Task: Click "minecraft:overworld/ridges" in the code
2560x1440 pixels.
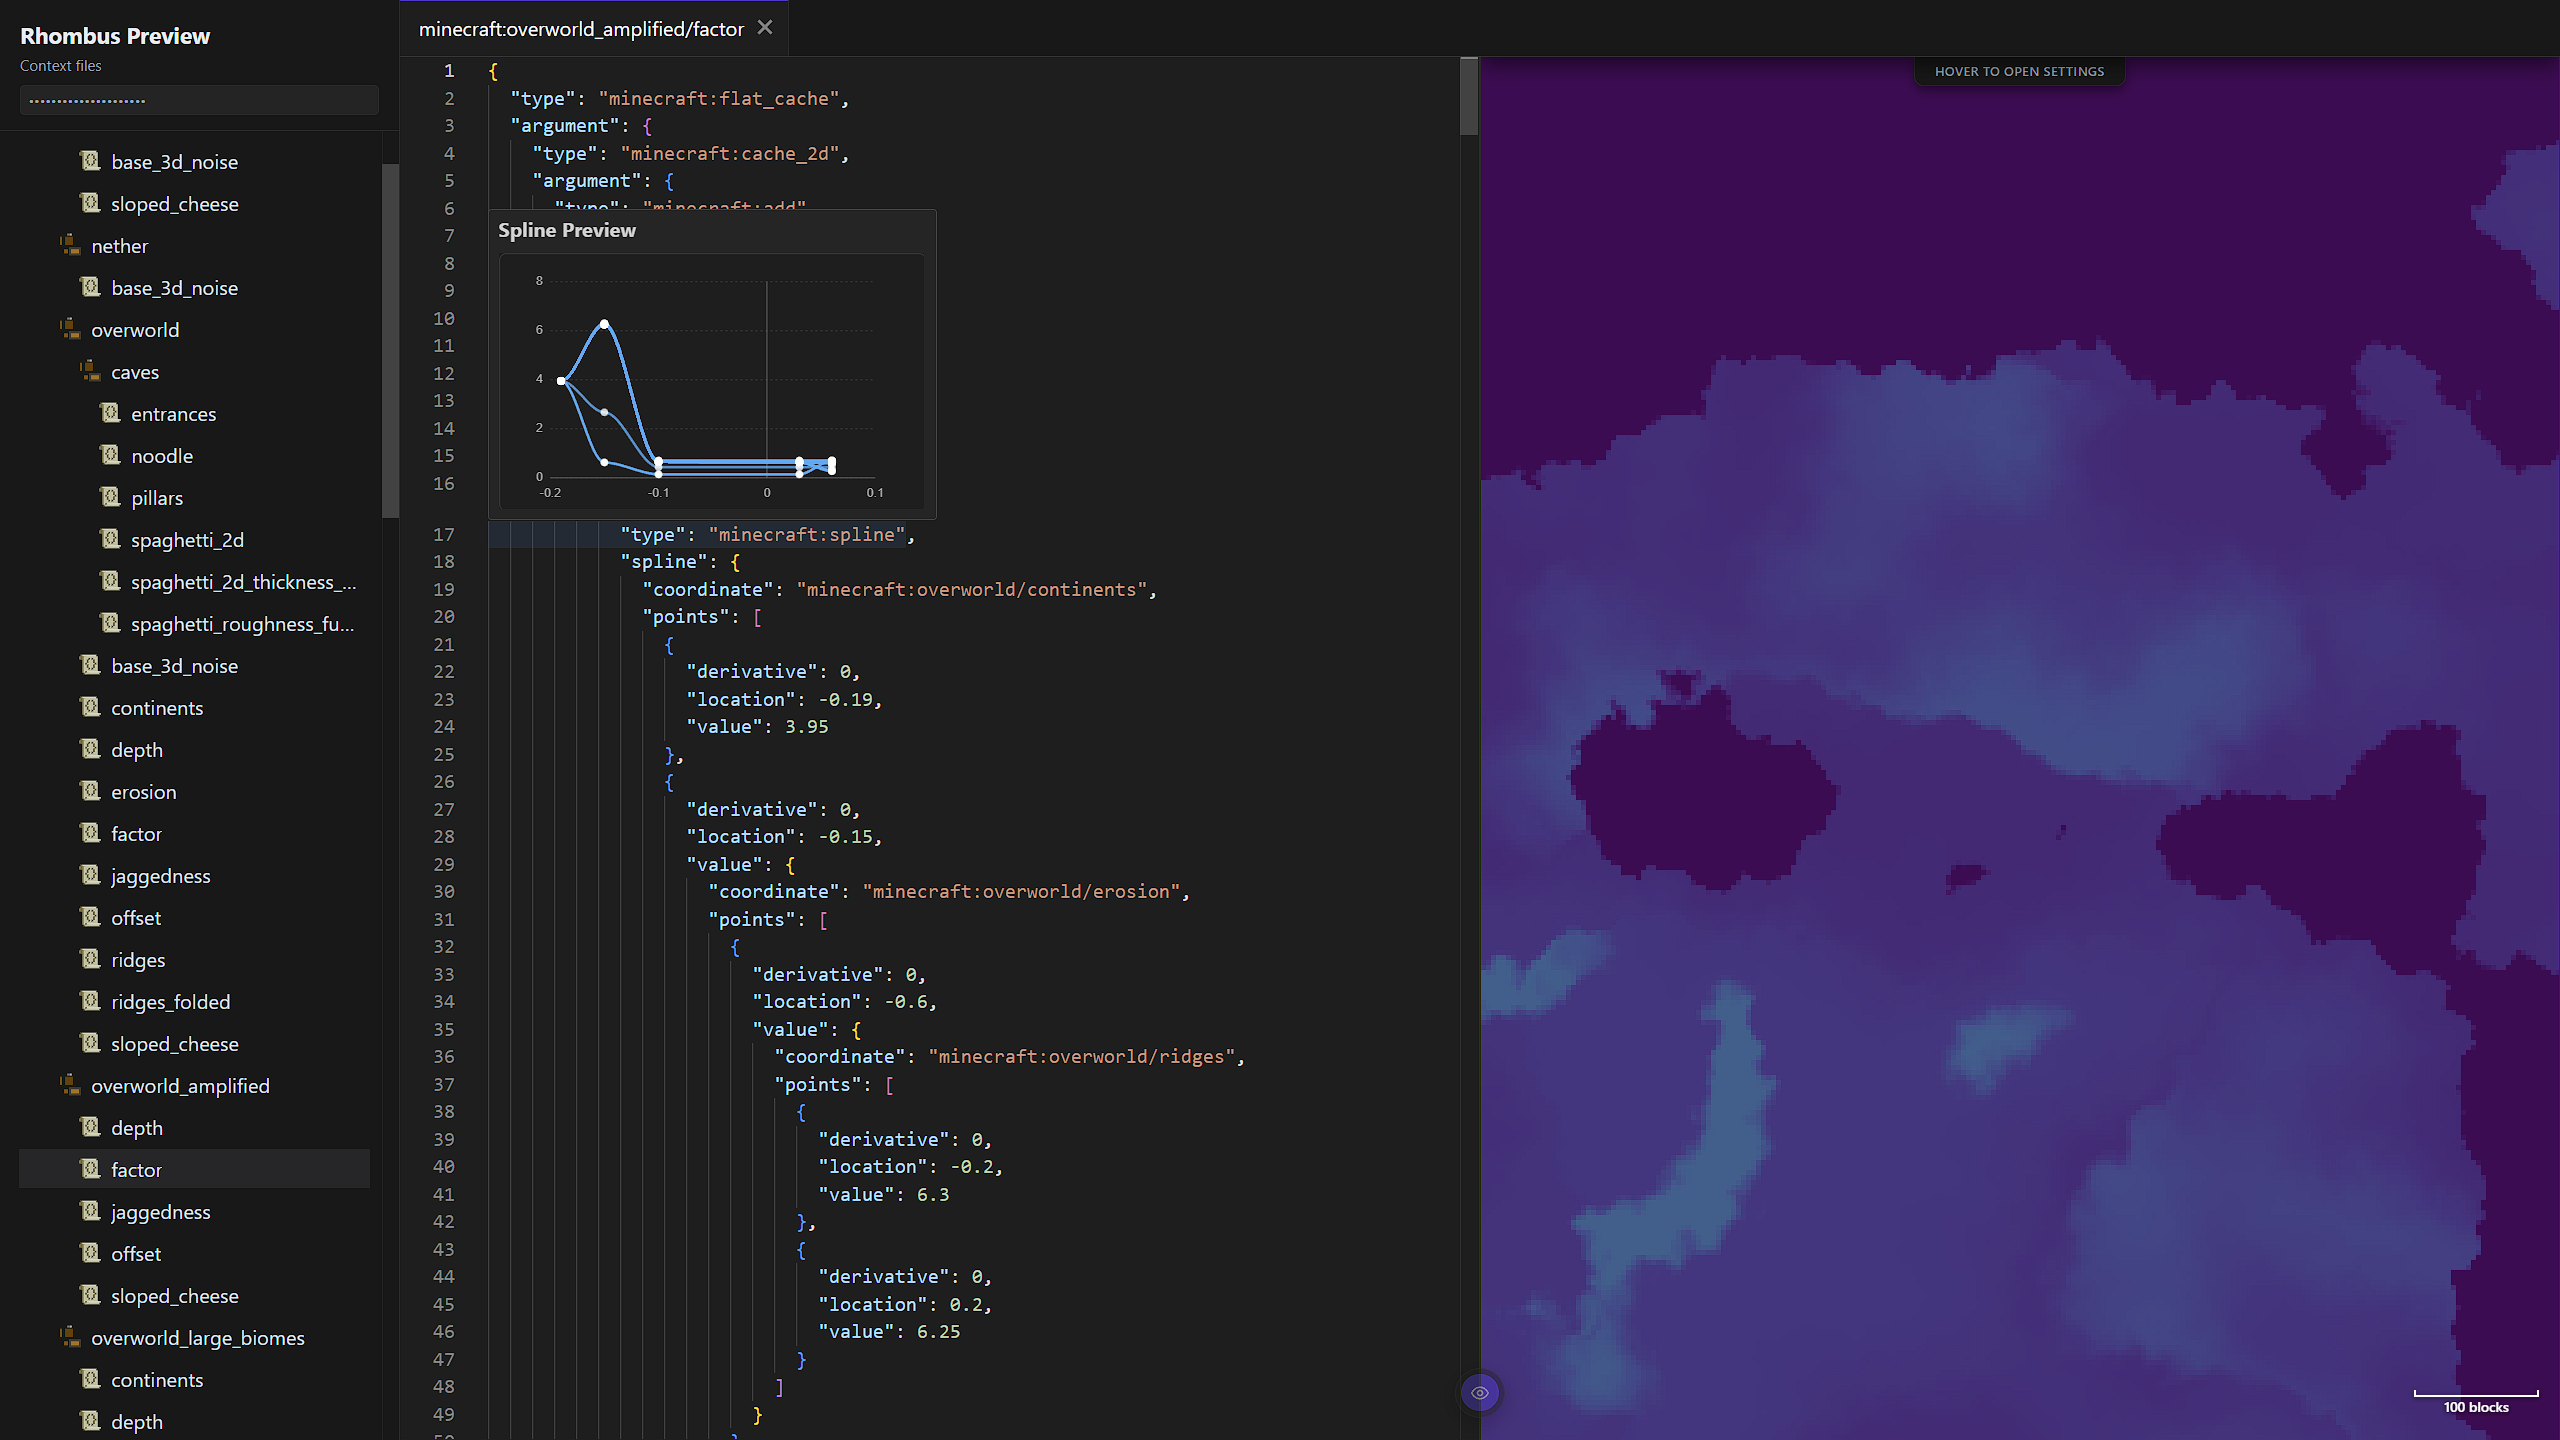Action: pos(1081,1056)
